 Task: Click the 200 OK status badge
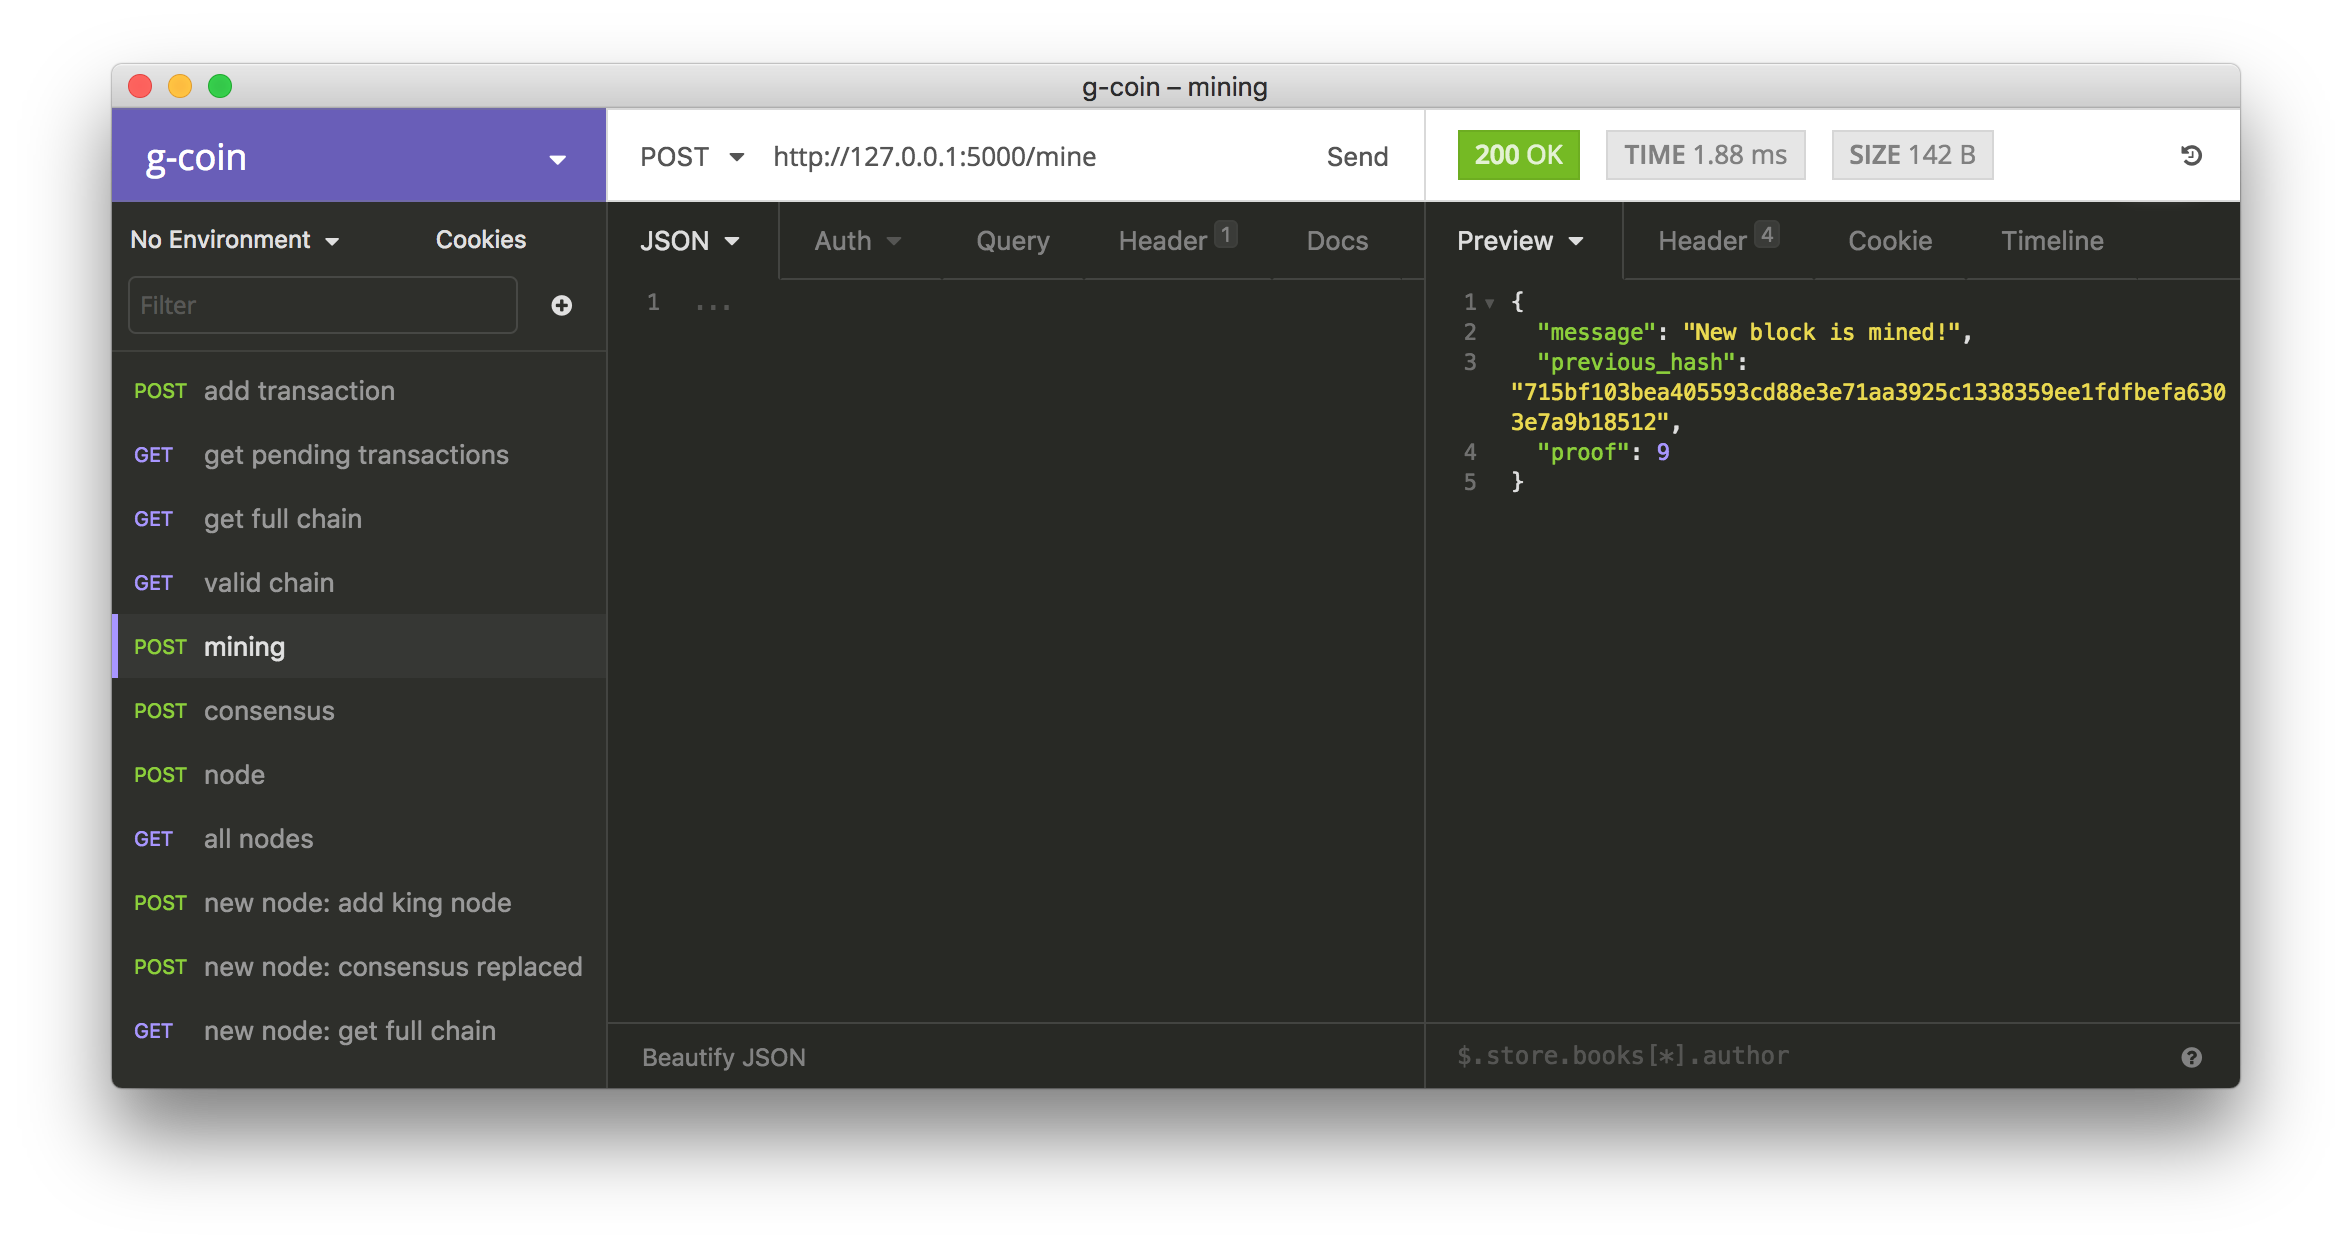coord(1518,155)
